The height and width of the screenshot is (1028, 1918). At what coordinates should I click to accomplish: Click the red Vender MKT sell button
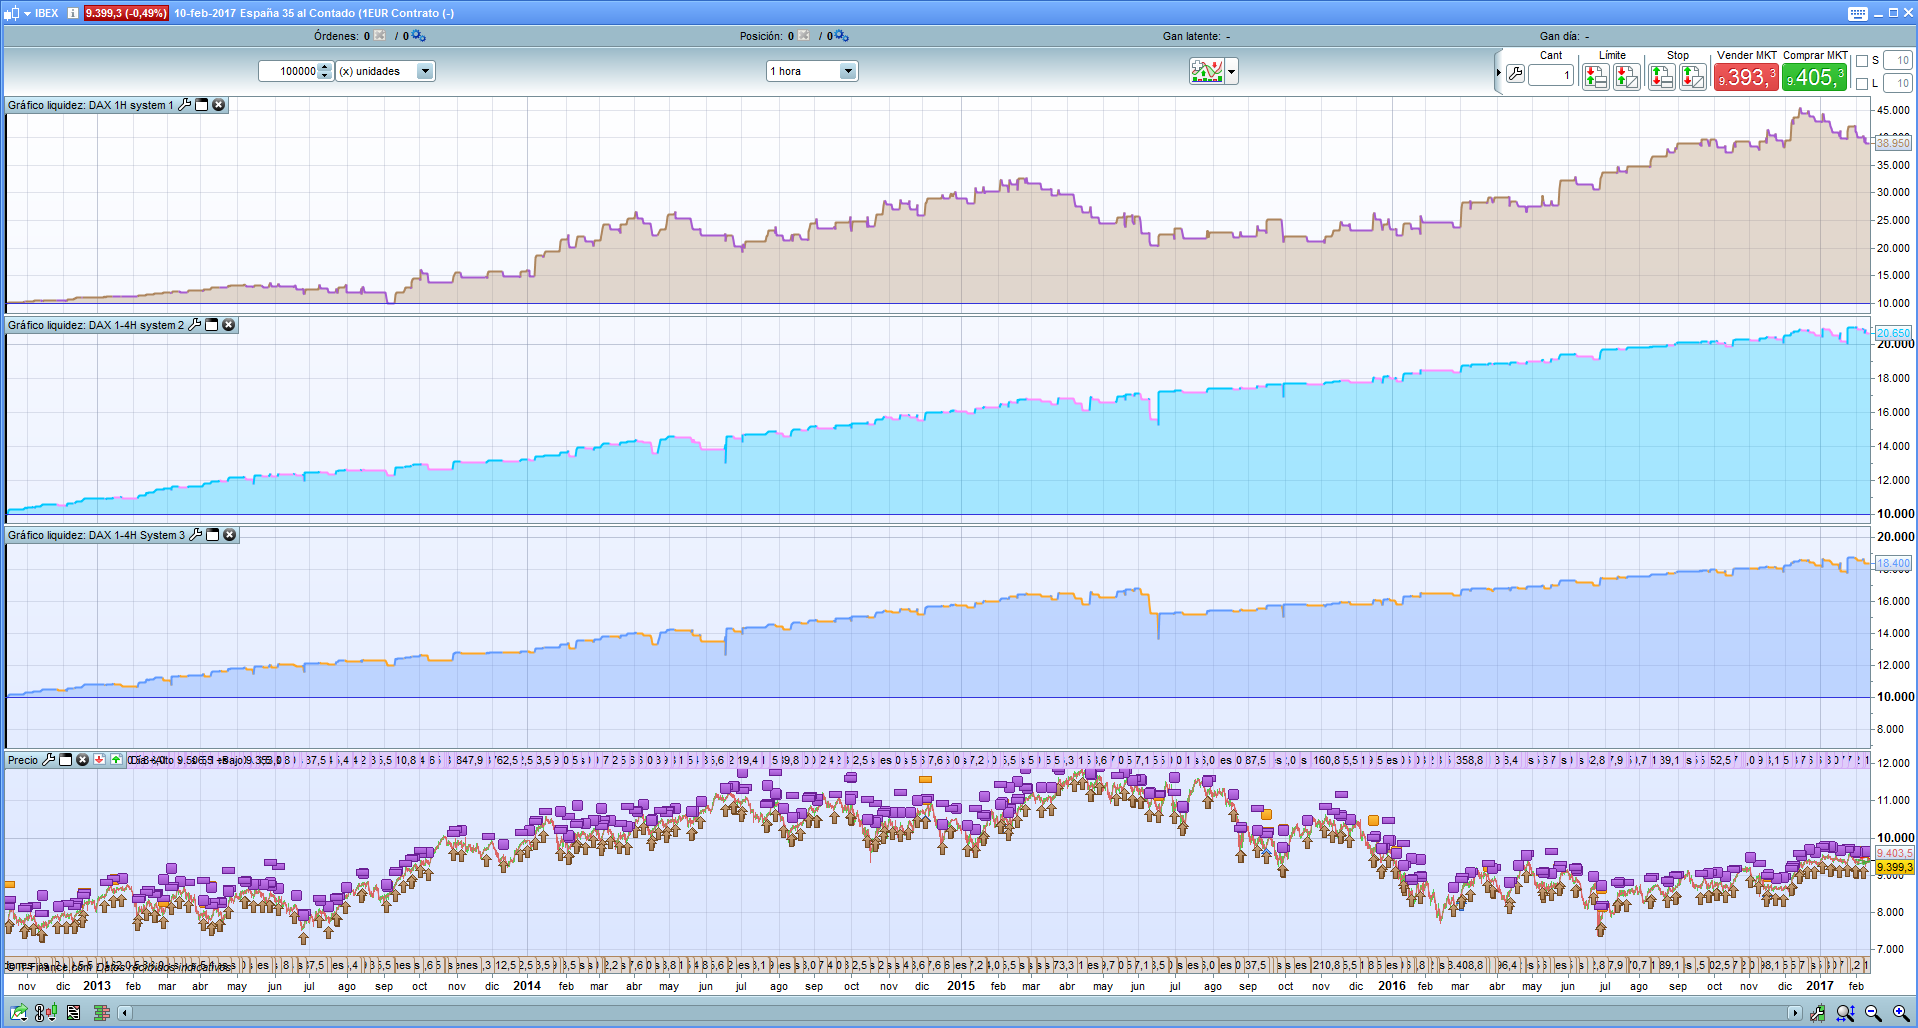tap(1746, 77)
